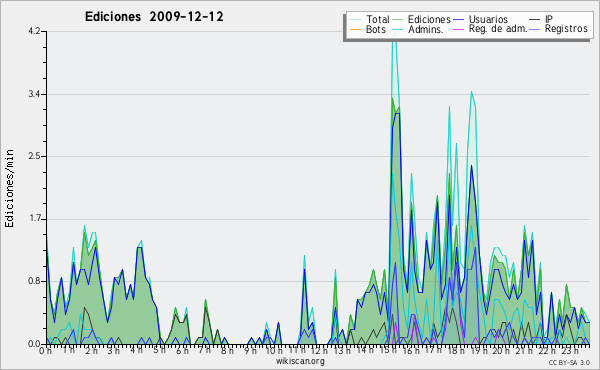Click the '20 h' x-axis label

(x=500, y=351)
